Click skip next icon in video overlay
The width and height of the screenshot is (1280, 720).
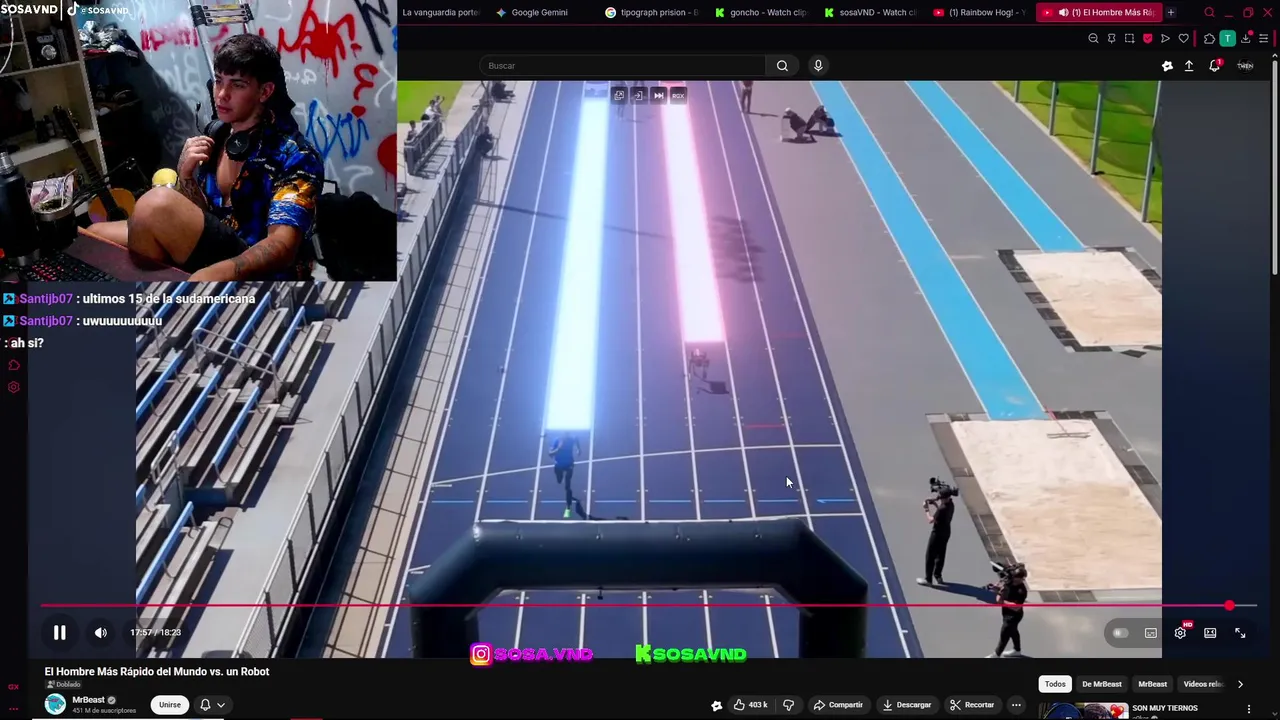[658, 95]
